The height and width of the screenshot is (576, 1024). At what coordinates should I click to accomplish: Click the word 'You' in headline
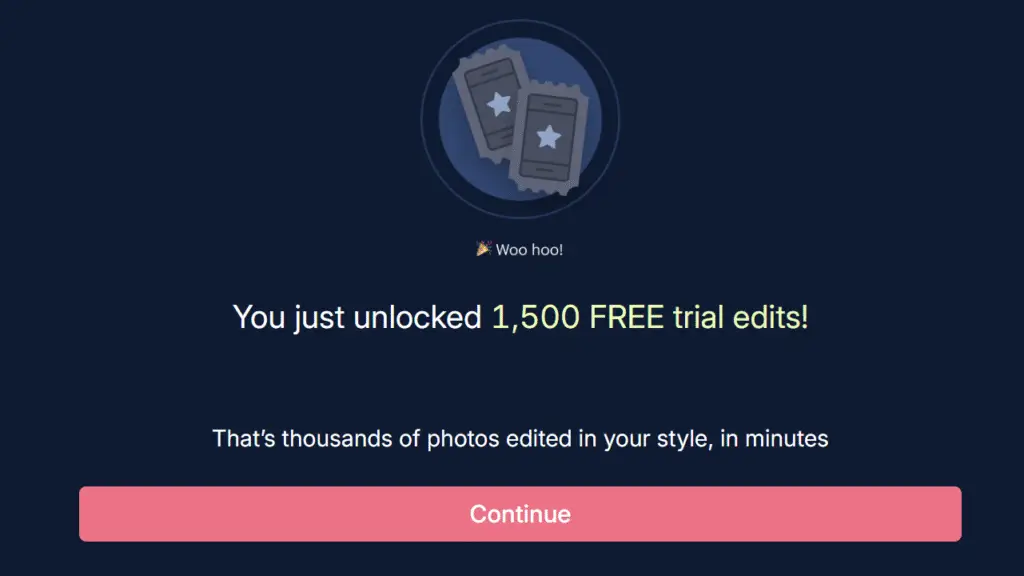point(259,317)
